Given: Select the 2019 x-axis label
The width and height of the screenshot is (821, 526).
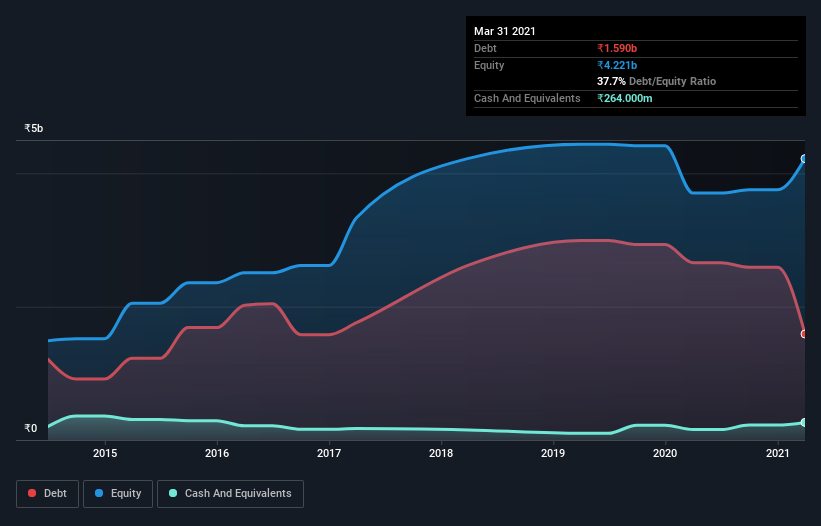Looking at the screenshot, I should tap(553, 453).
